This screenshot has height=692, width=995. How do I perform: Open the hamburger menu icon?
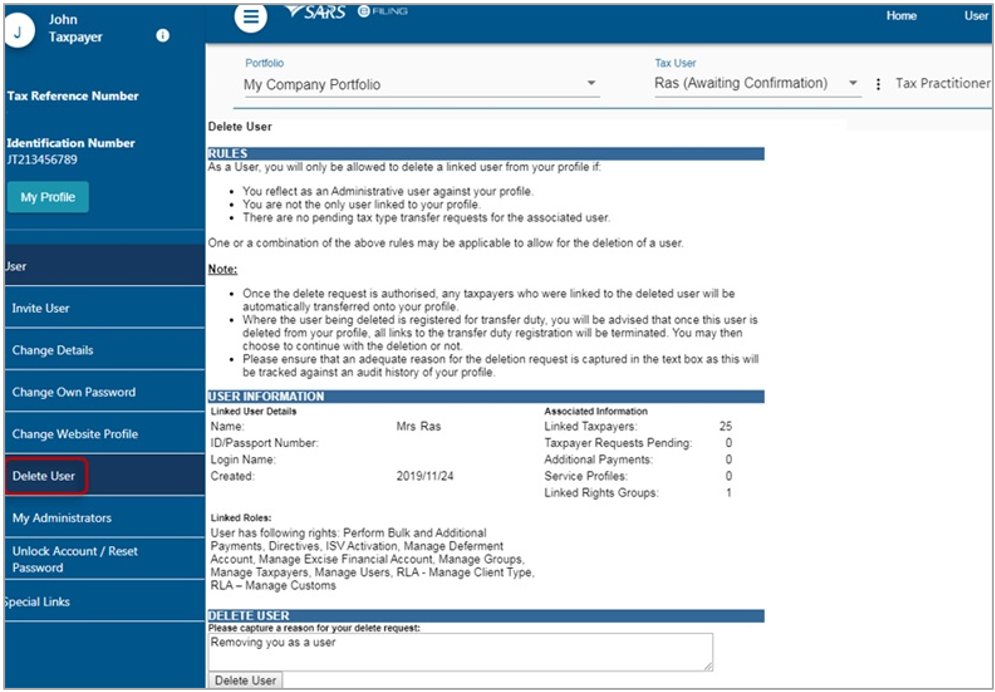[251, 17]
